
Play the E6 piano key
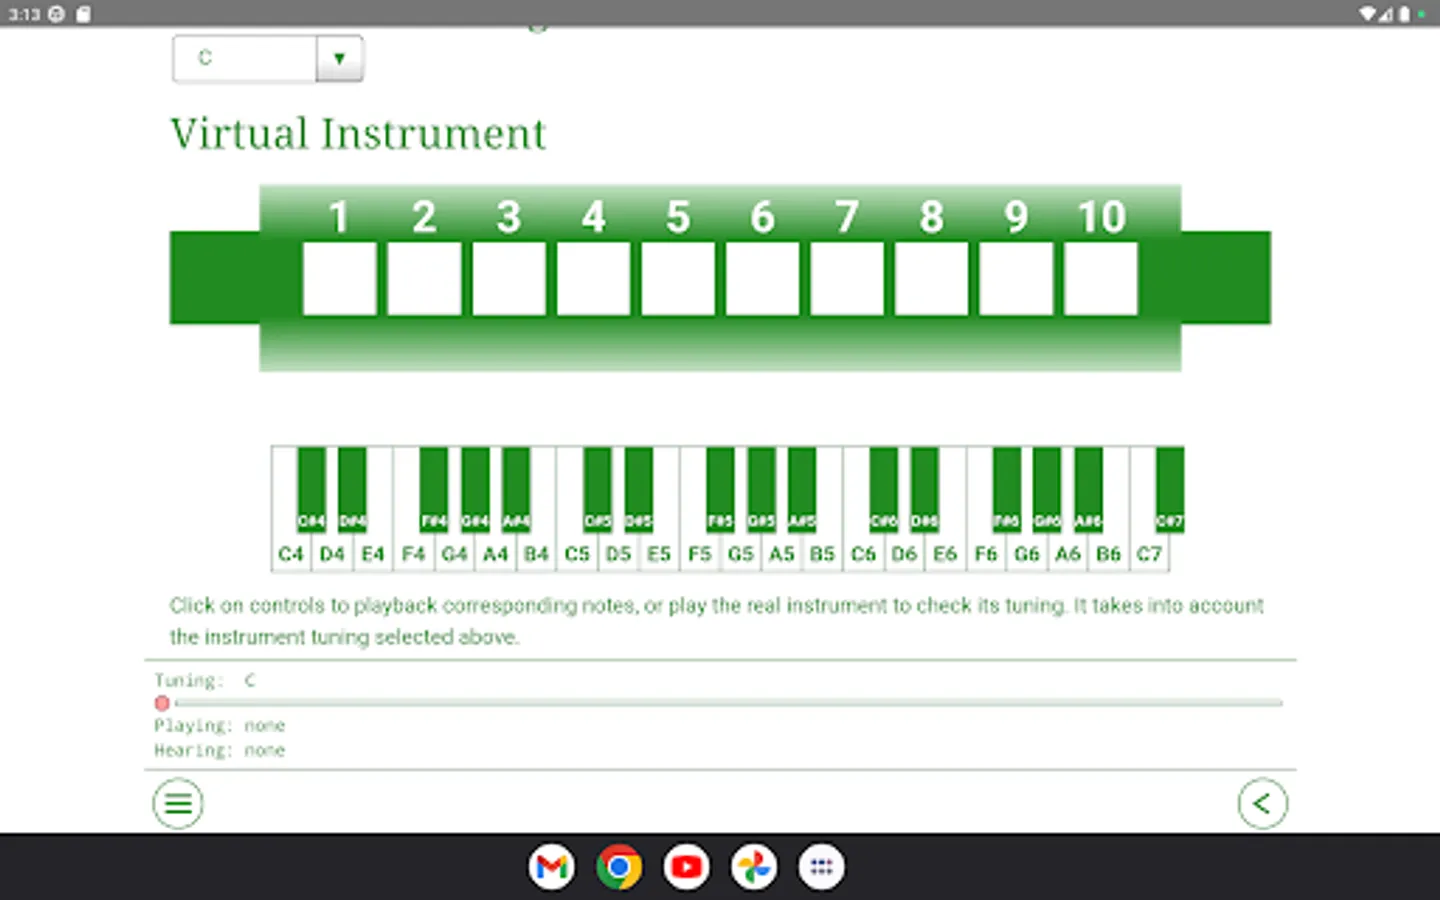pyautogui.click(x=945, y=553)
